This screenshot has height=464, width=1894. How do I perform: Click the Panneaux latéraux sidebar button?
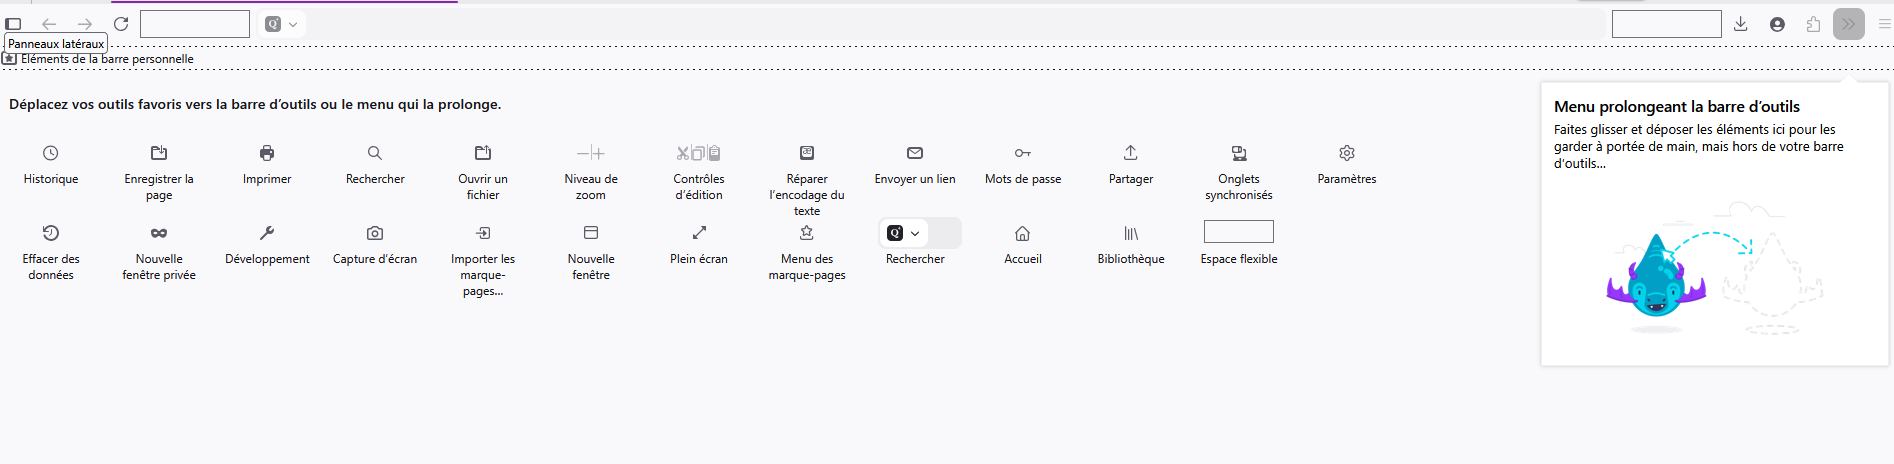tap(13, 24)
